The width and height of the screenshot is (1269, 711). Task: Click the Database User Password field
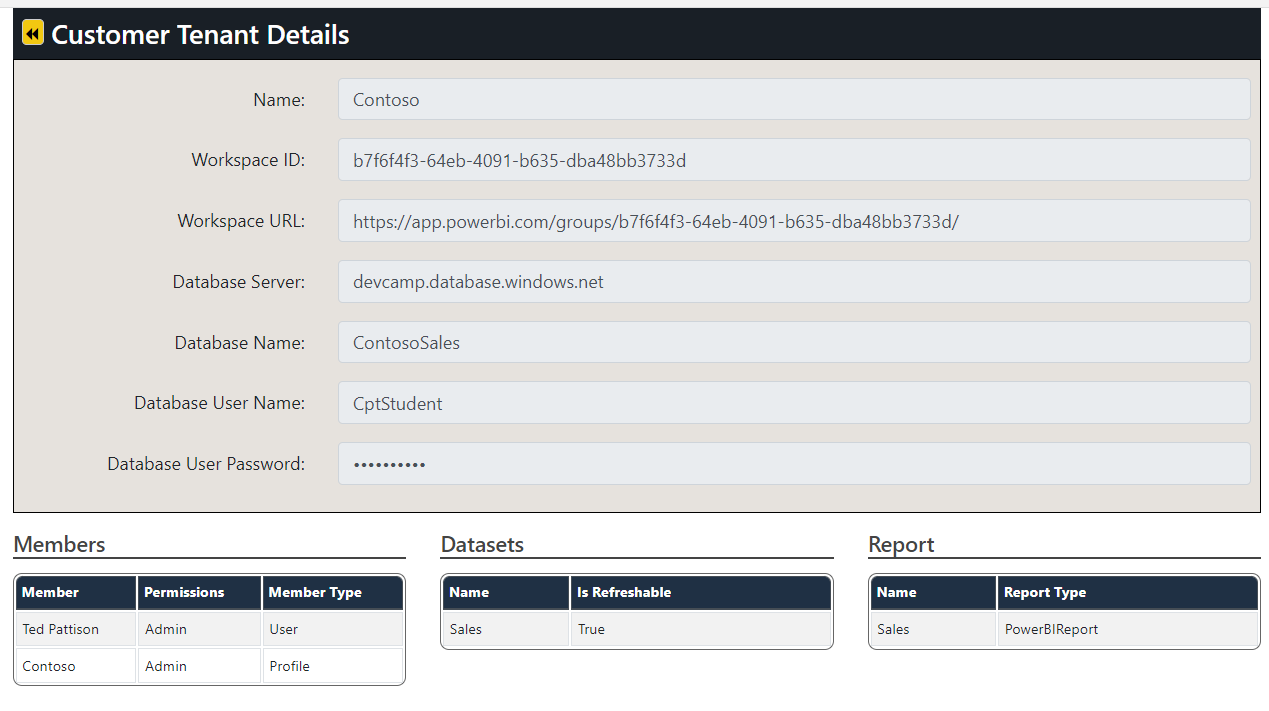(x=794, y=464)
